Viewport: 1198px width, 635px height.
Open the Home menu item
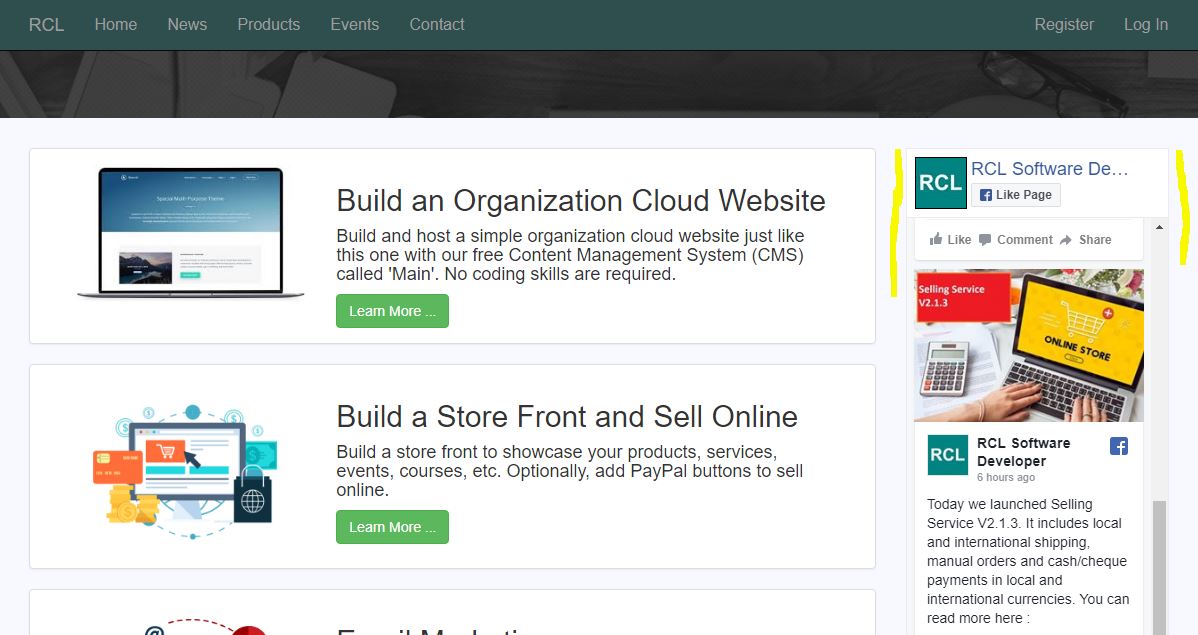(116, 24)
